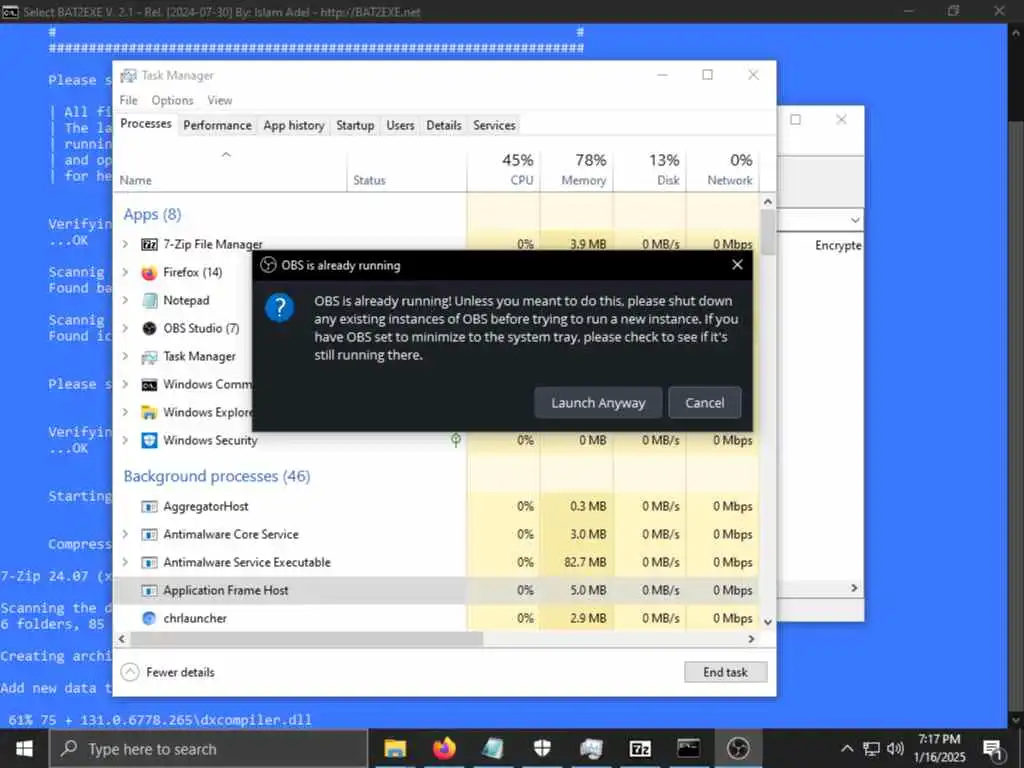Screen dimensions: 1024x768
Task: Sort processes by Disk column
Action: coord(650,169)
